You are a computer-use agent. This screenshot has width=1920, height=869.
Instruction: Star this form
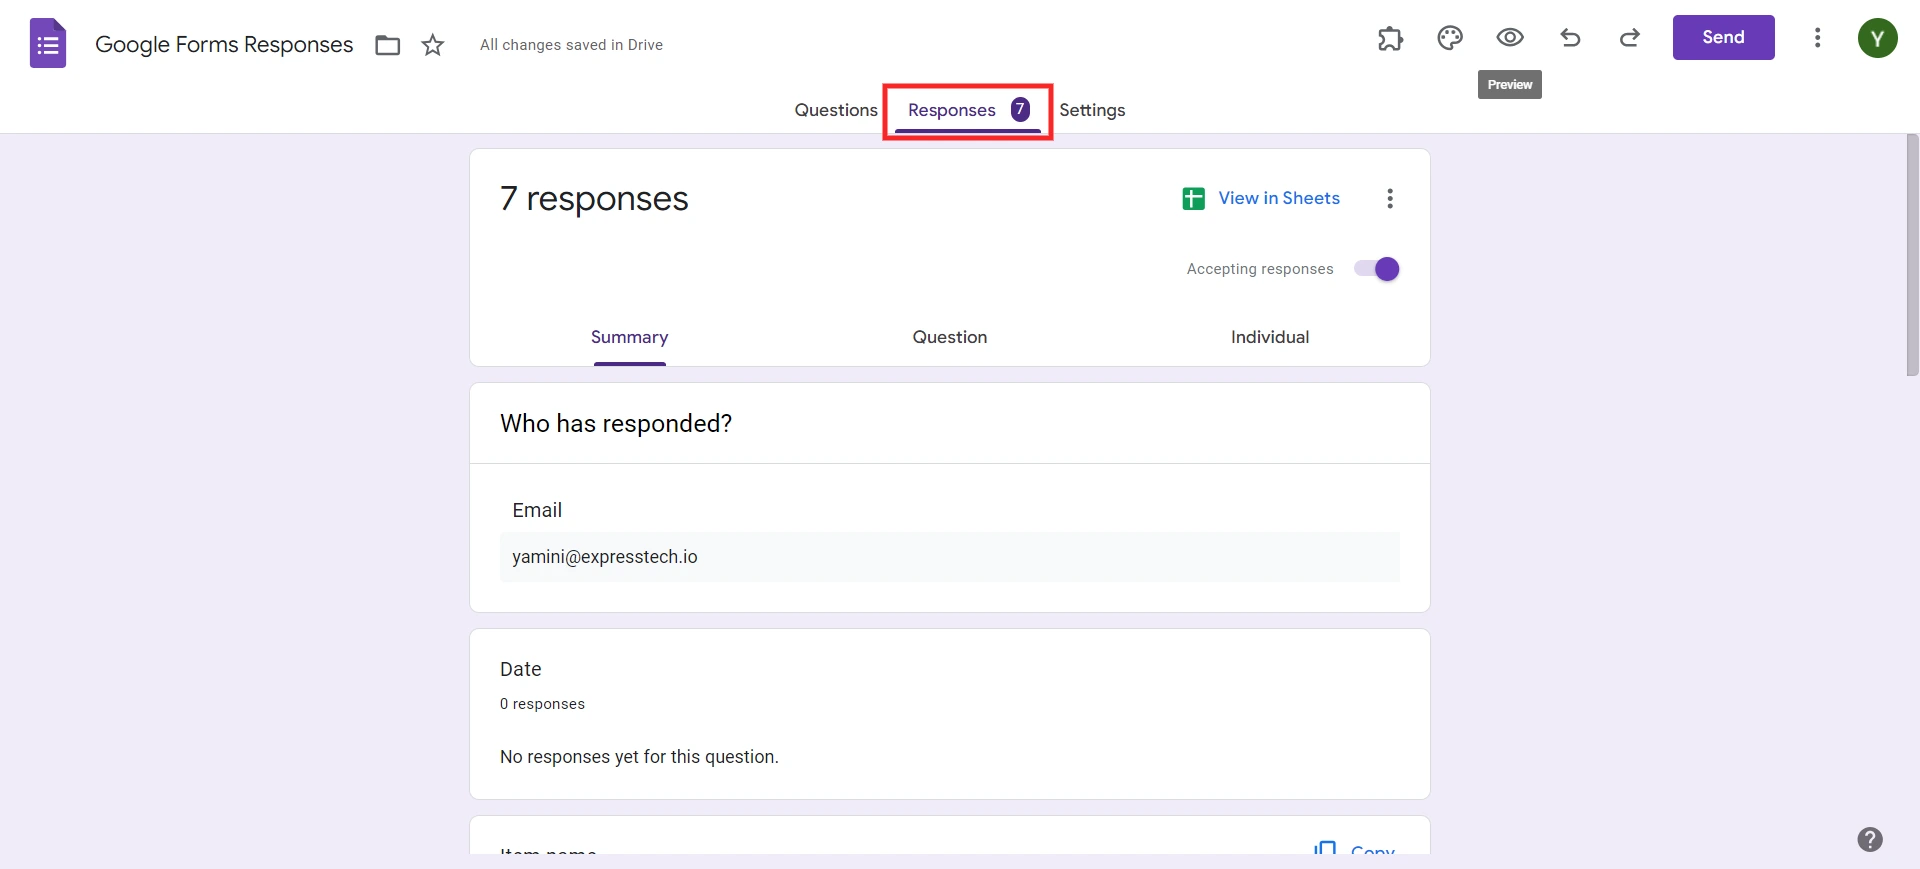coord(433,45)
